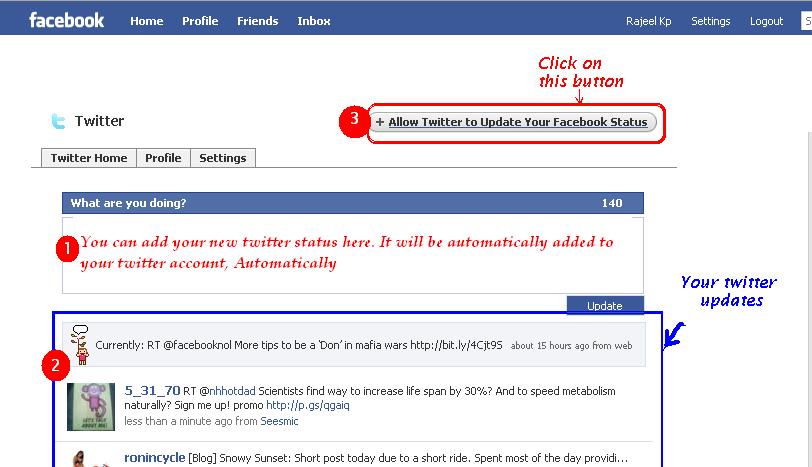
Task: Click the Rajeel Kp account link
Action: (648, 21)
